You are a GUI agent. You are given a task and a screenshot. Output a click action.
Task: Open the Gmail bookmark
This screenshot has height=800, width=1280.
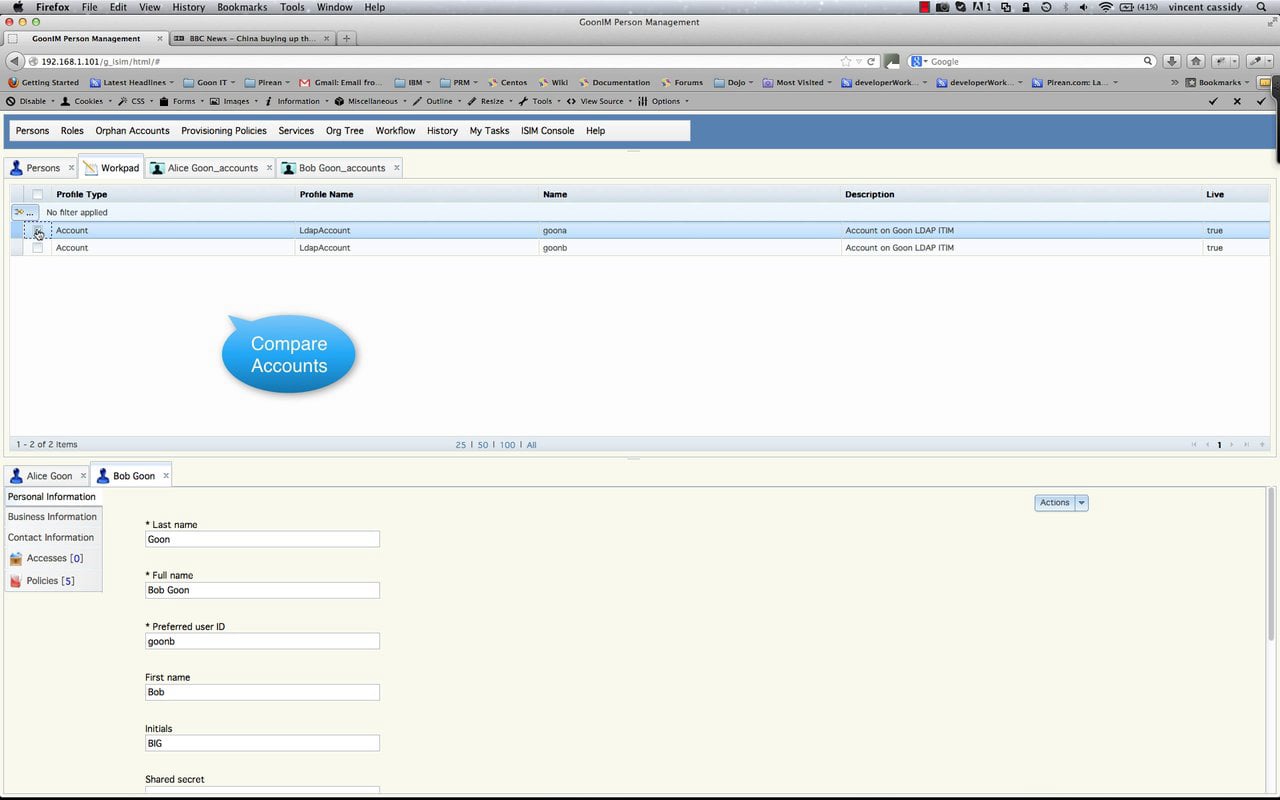tap(341, 82)
